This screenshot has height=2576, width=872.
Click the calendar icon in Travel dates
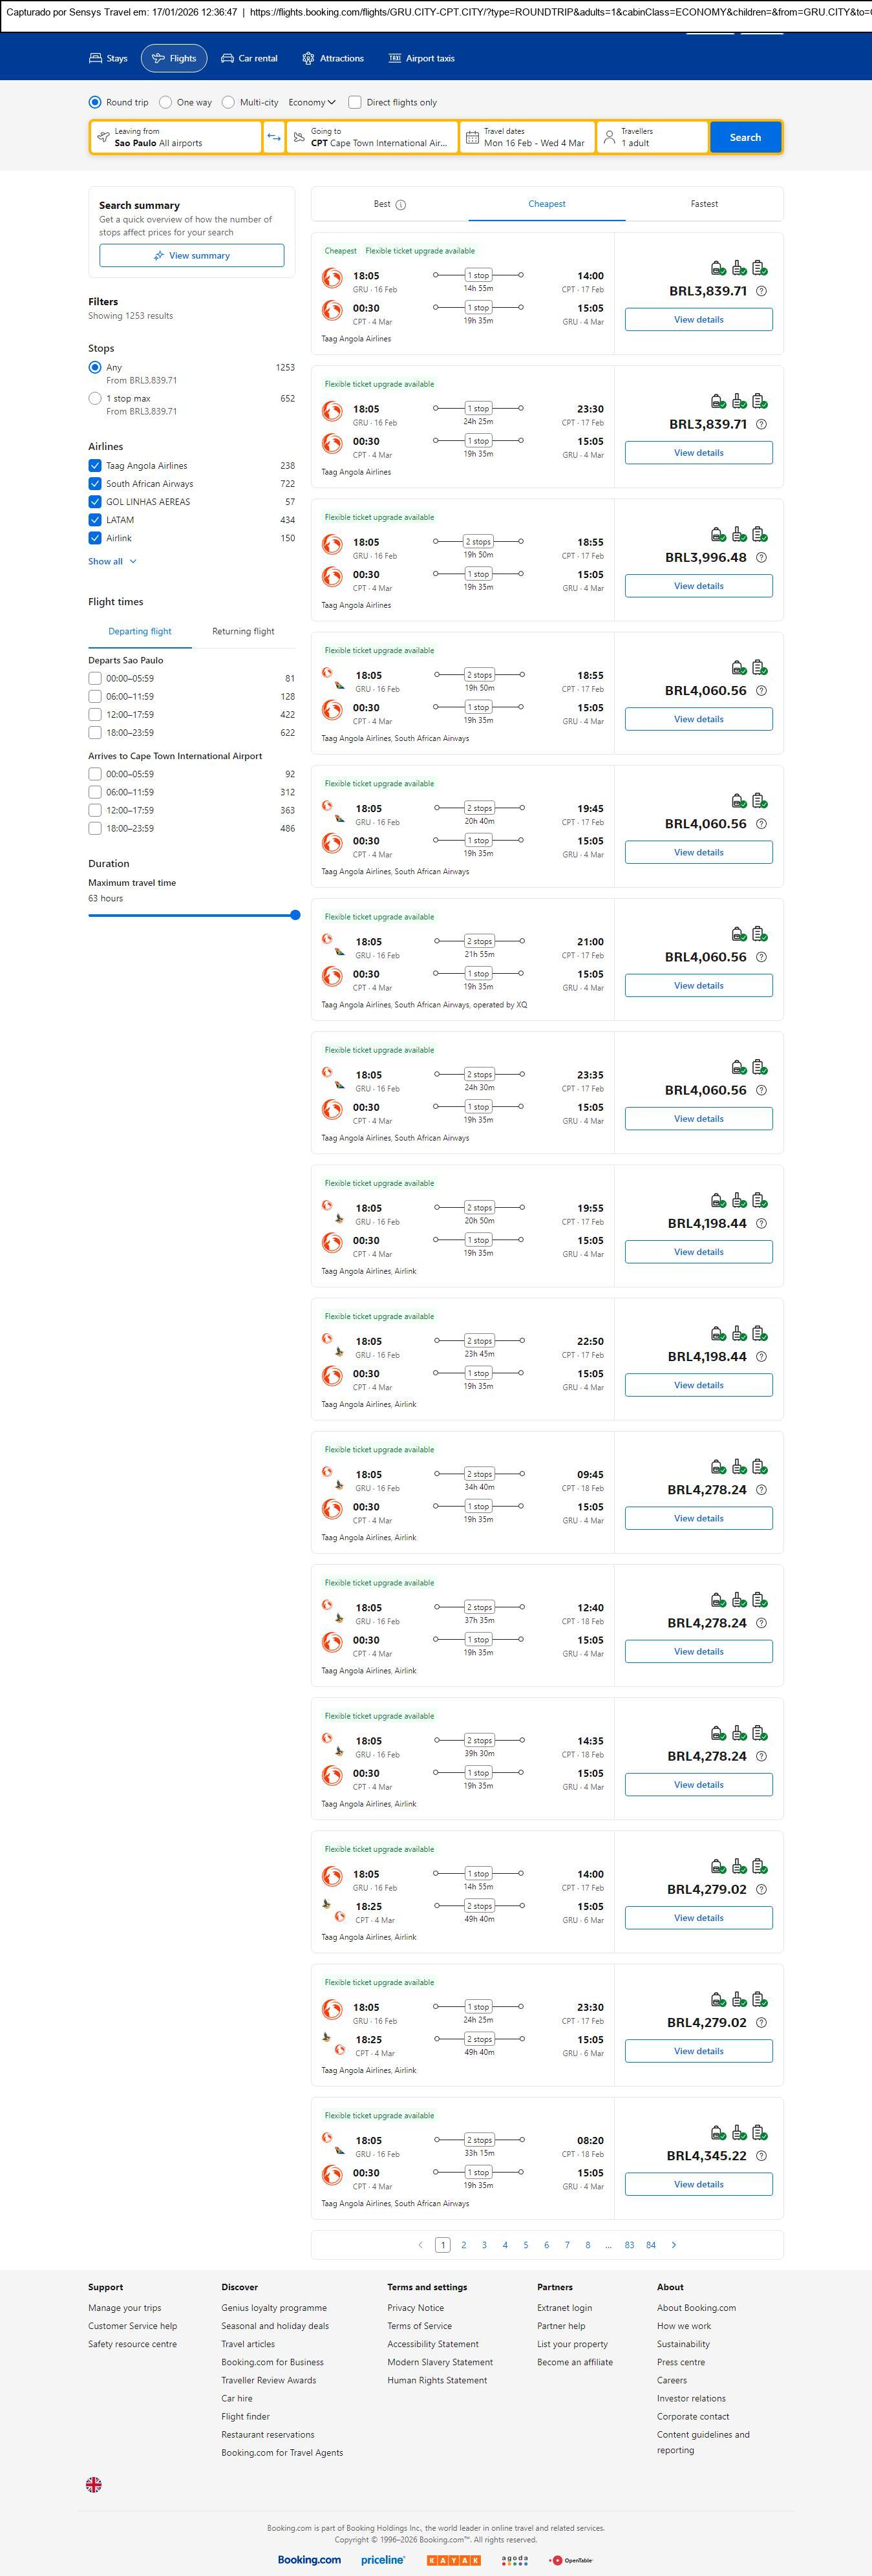(472, 137)
